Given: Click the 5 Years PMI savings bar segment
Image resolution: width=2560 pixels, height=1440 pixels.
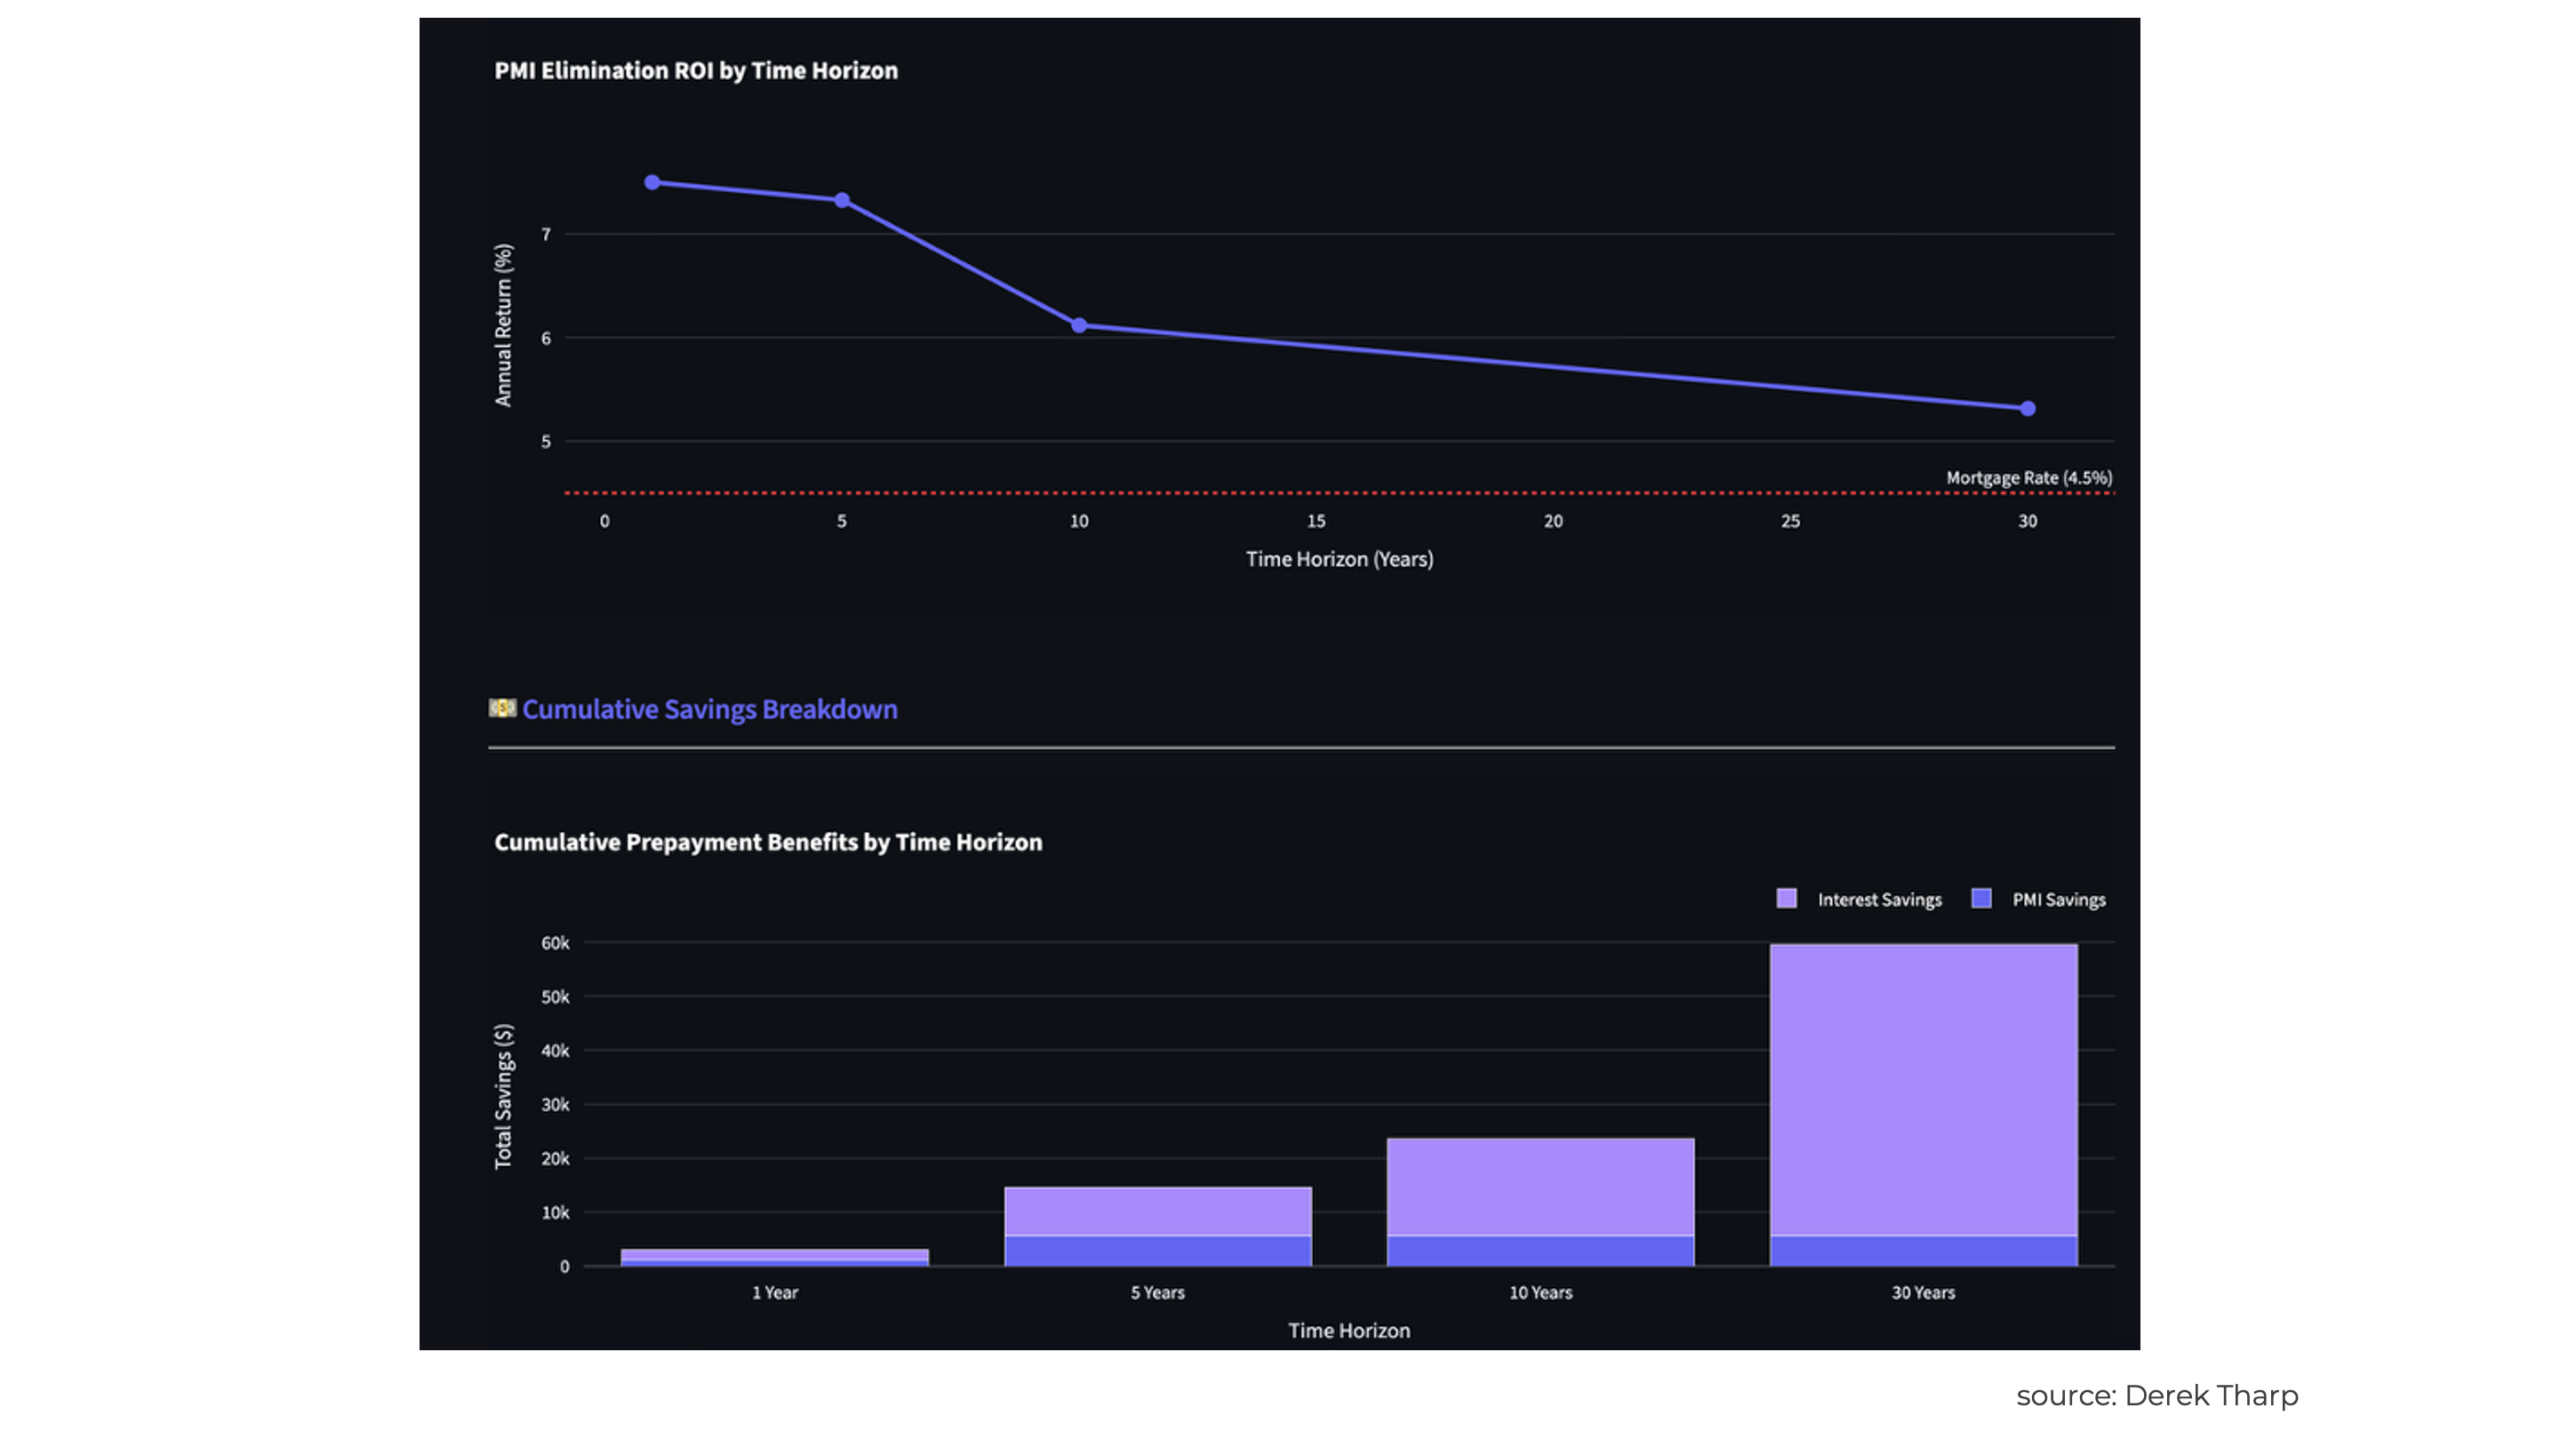Looking at the screenshot, I should pos(1157,1250).
